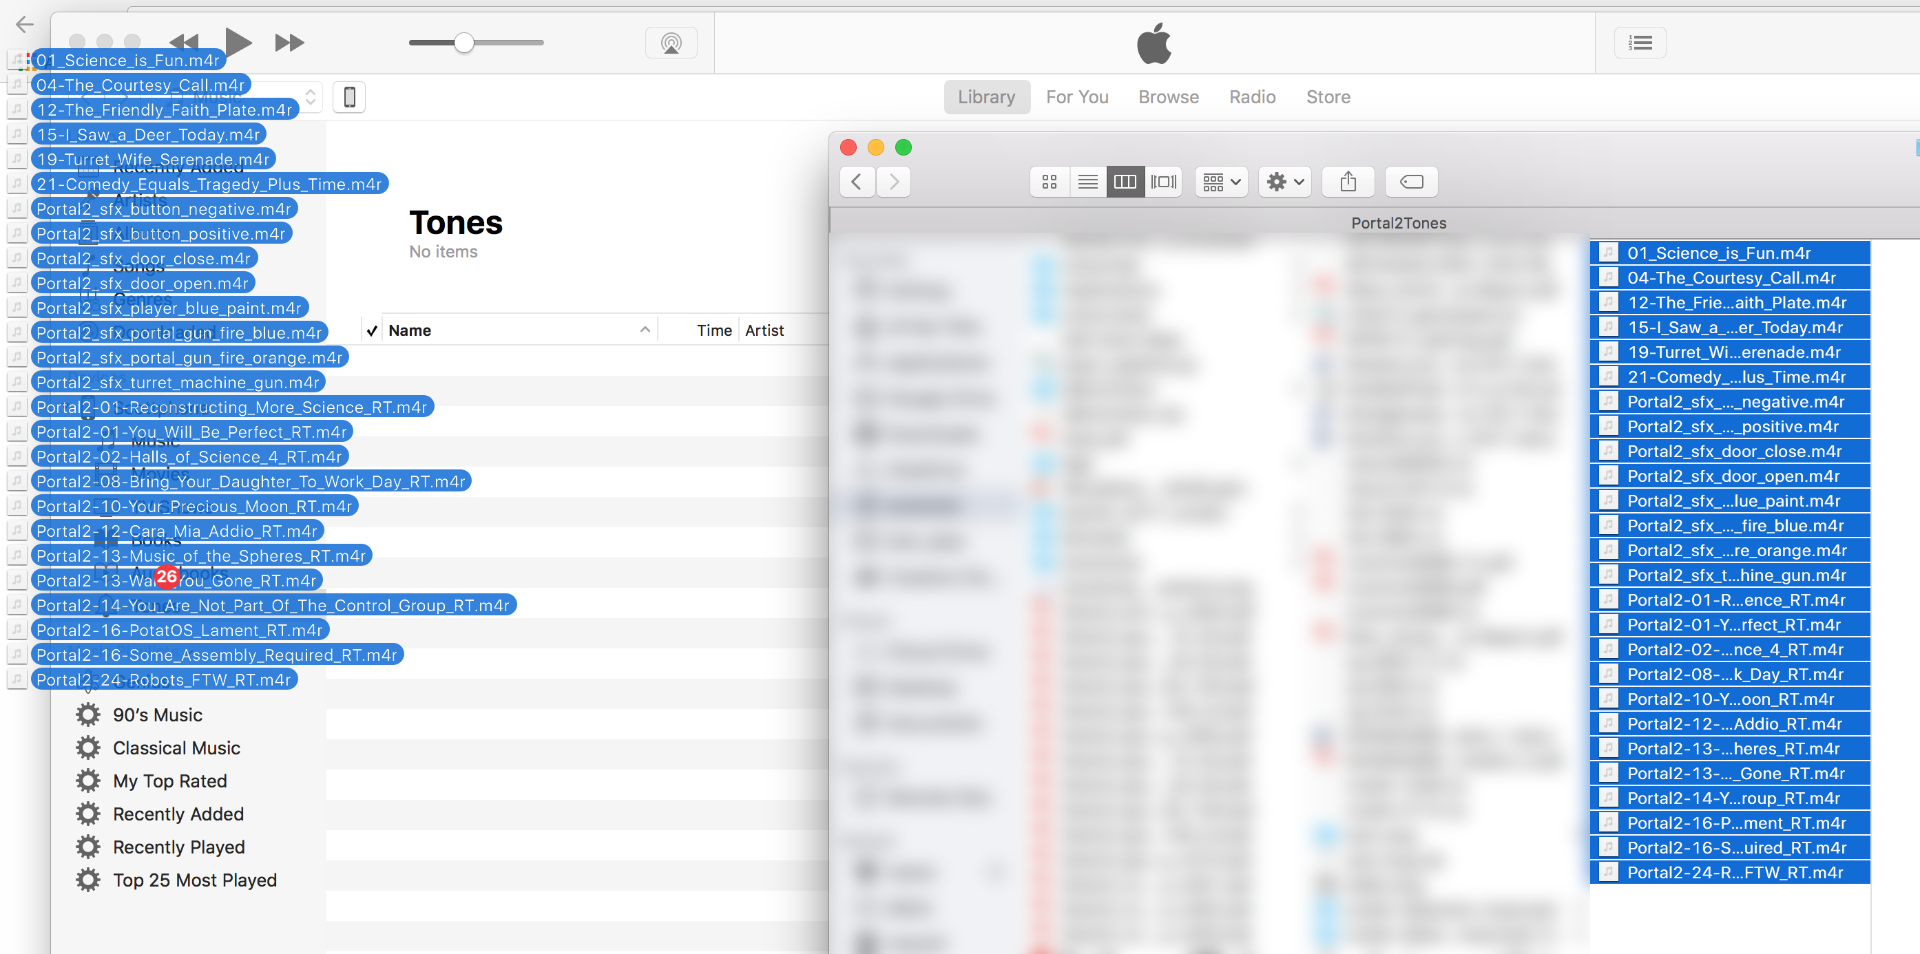Select Portal2_sfx_...re_orange.m4r in Finder
1920x954 pixels.
(1730, 551)
